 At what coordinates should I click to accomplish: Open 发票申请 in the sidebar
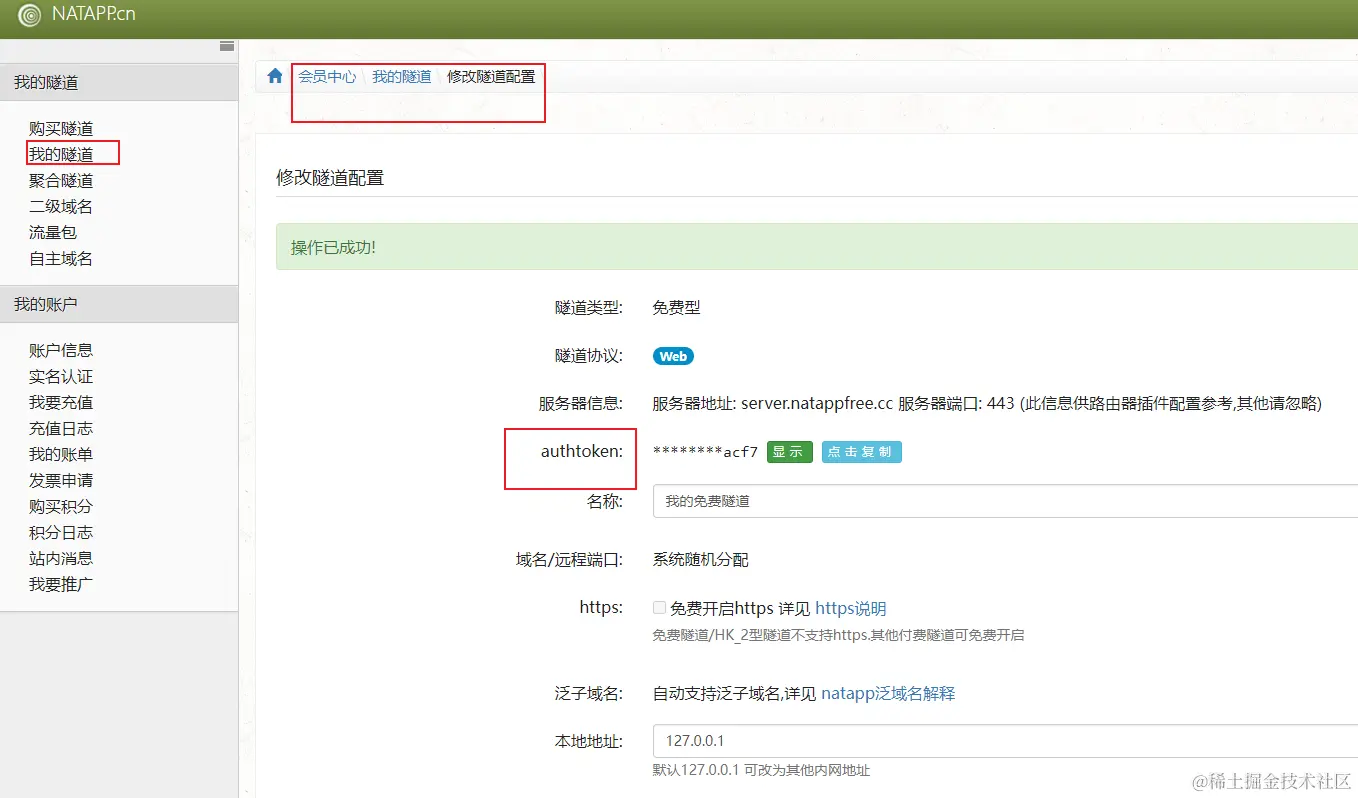[x=61, y=480]
